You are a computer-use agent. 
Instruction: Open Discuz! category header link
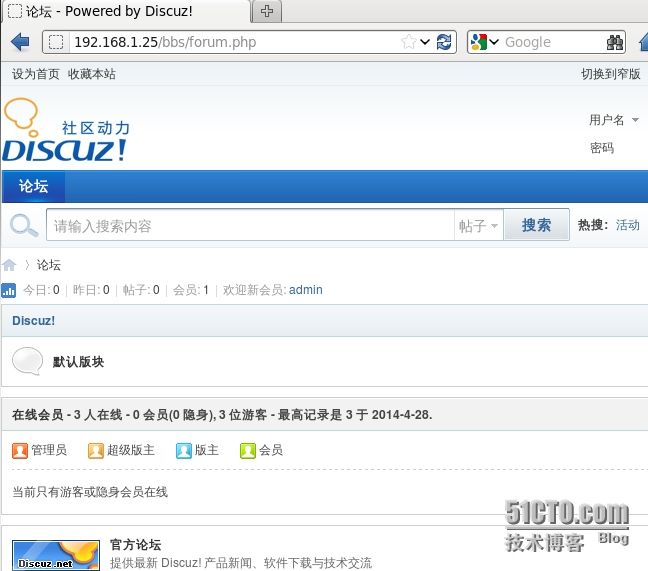click(x=33, y=321)
